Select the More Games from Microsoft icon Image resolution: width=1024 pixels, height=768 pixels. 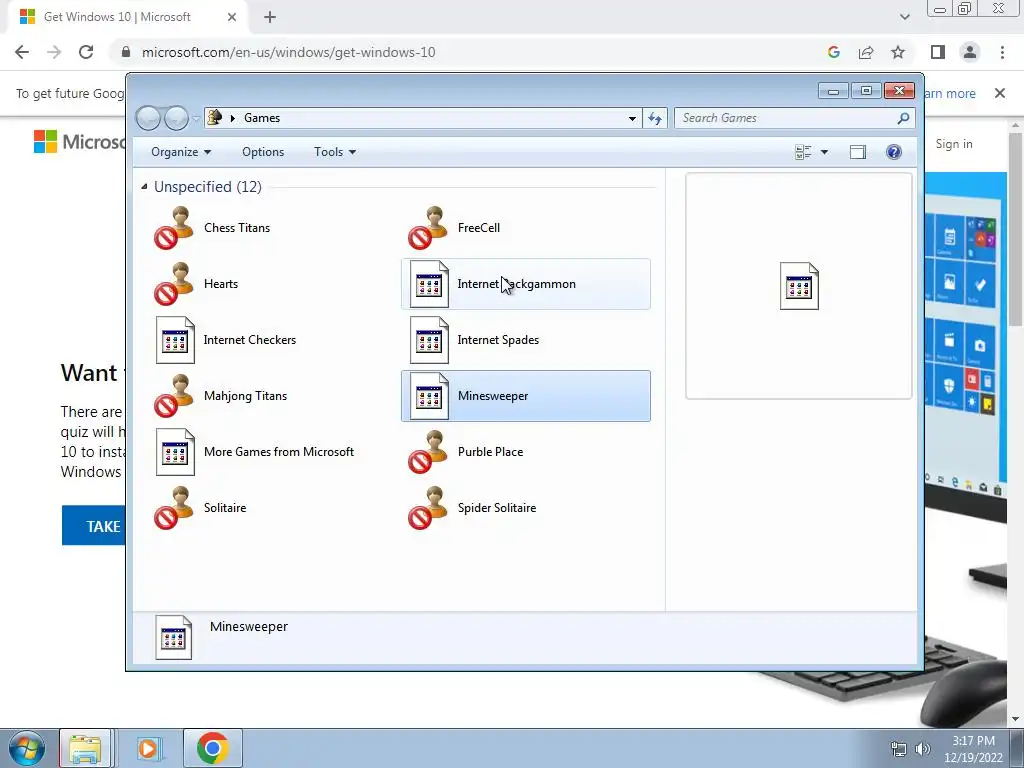(x=175, y=452)
